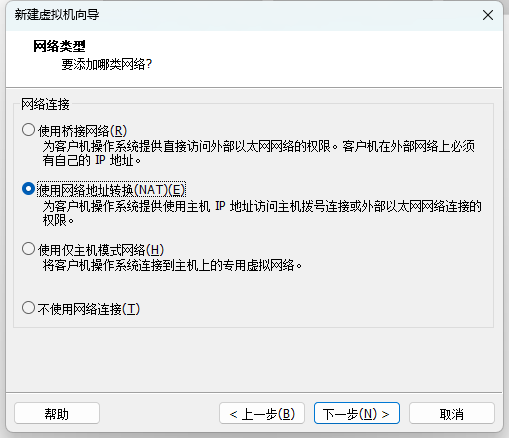Go back with the 上一步(B) button
Image resolution: width=509 pixels, height=438 pixels.
click(x=262, y=413)
